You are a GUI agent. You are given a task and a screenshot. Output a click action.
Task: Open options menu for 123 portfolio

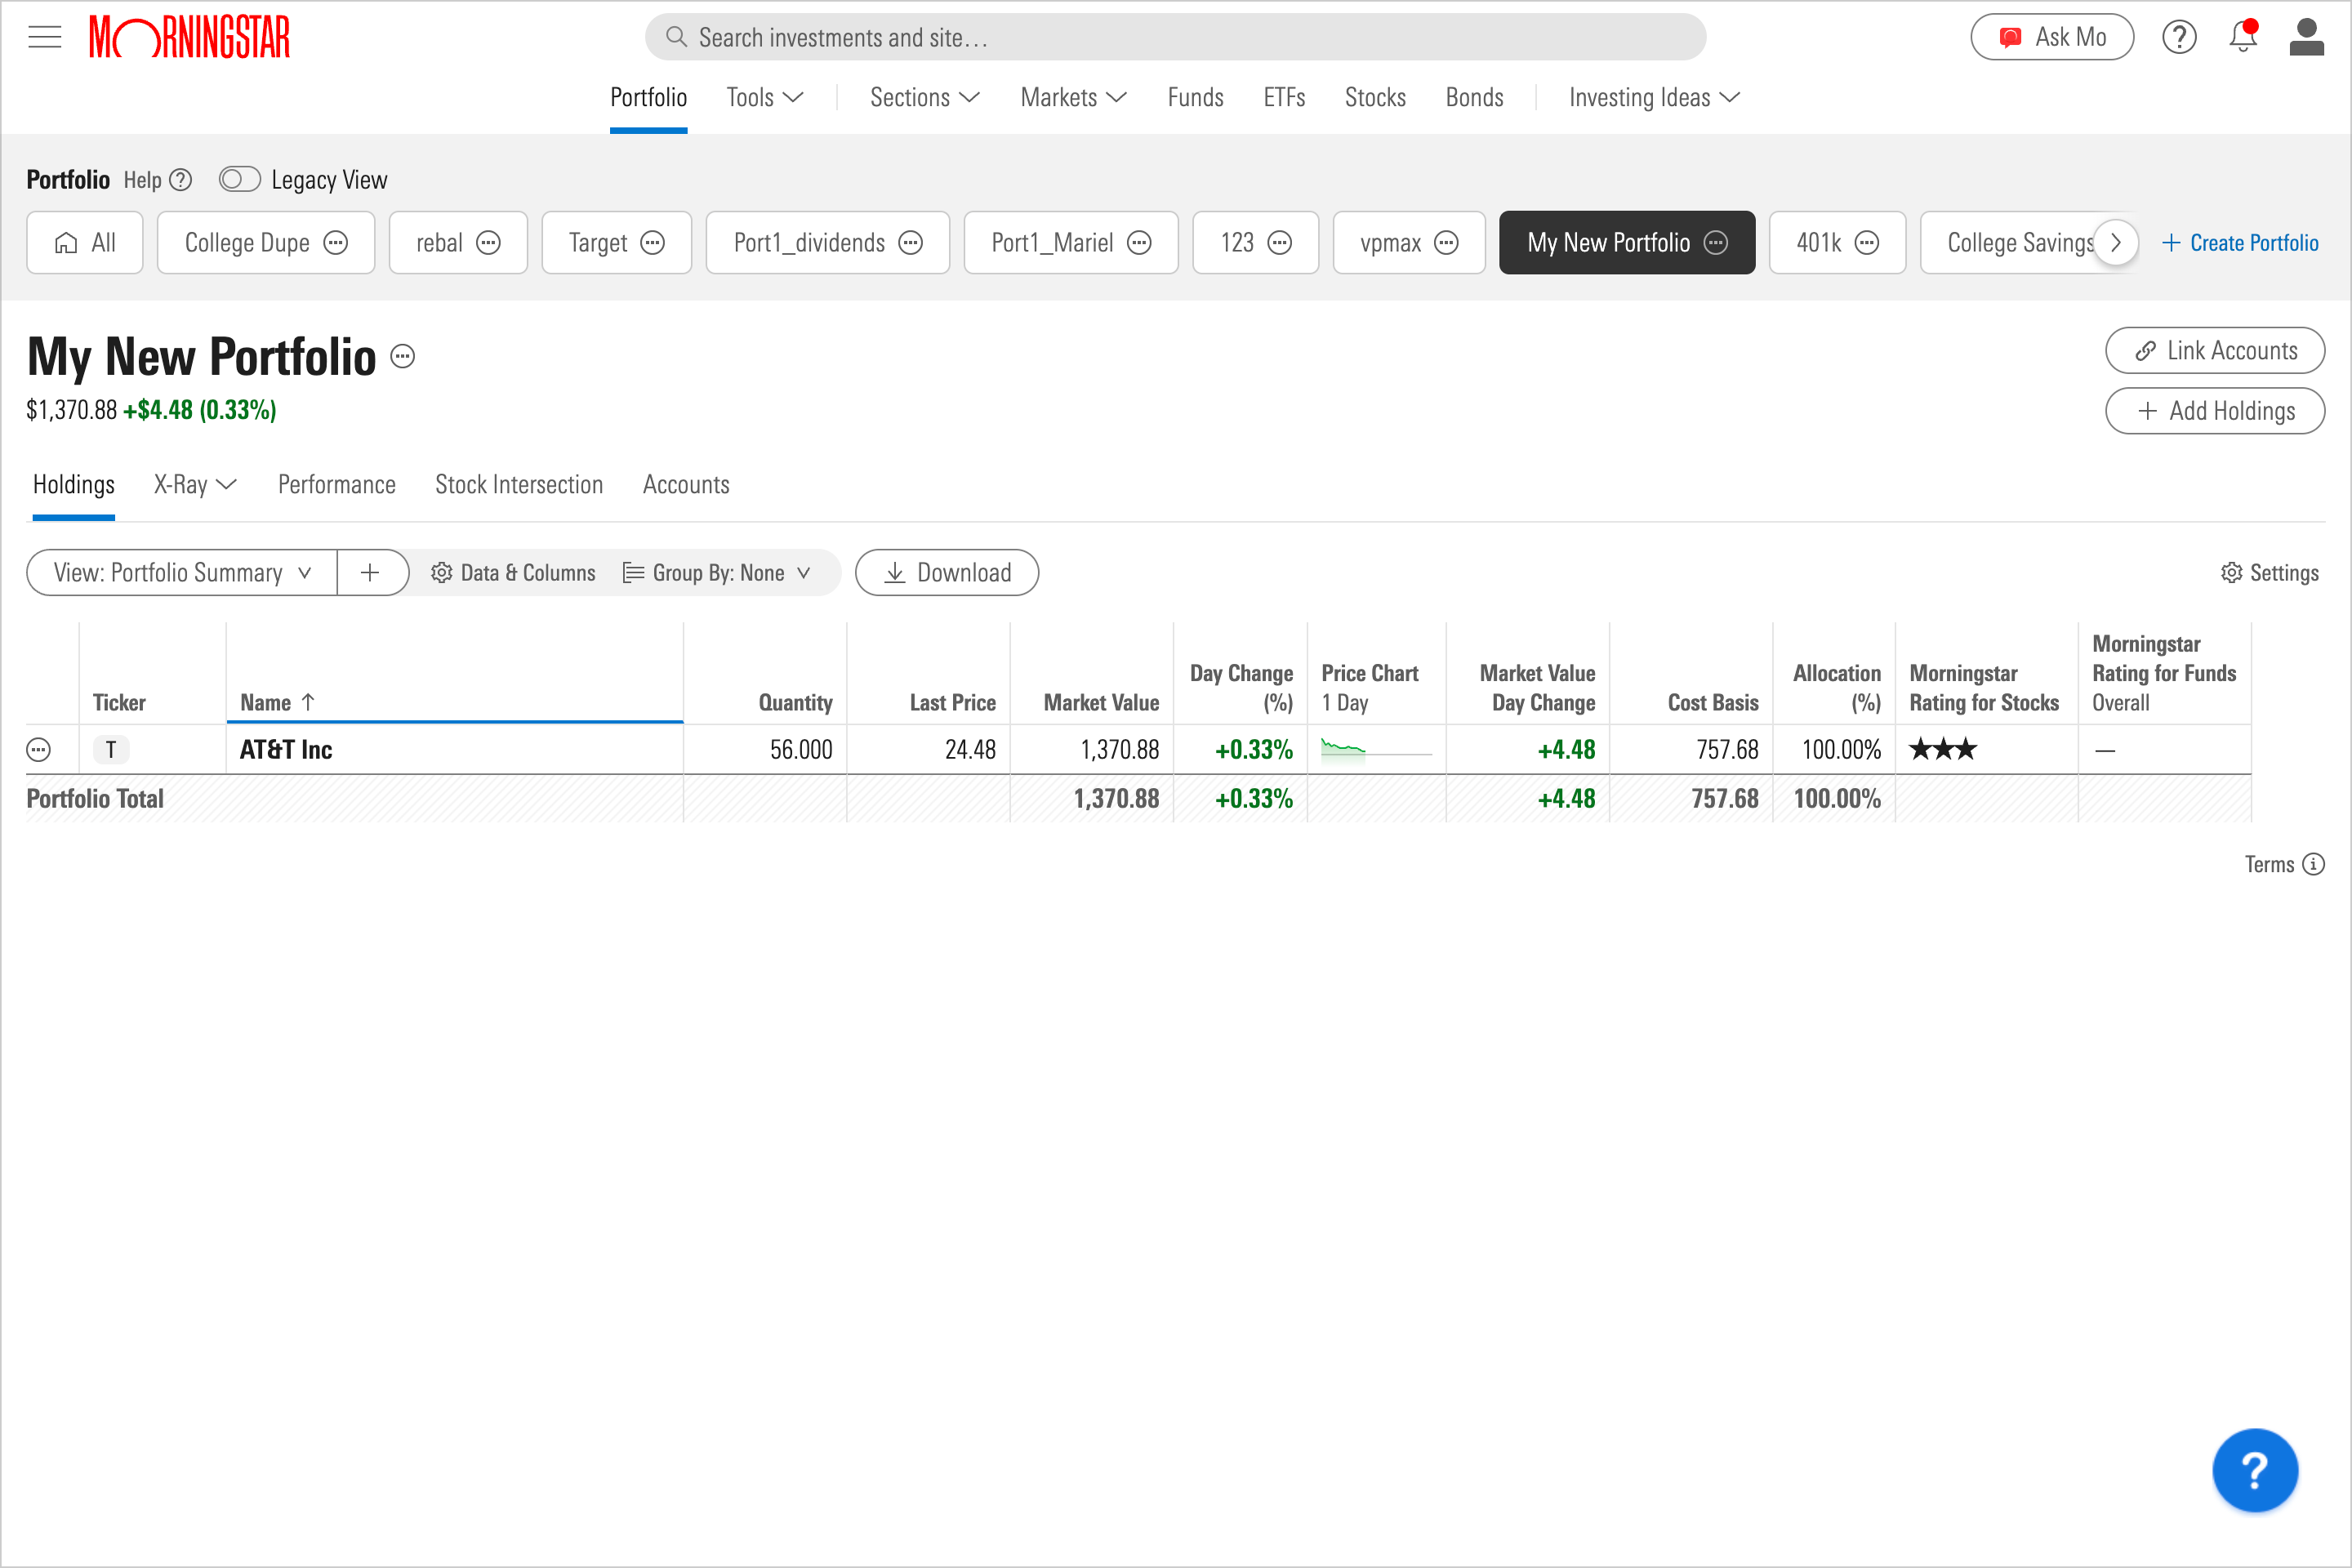point(1280,243)
